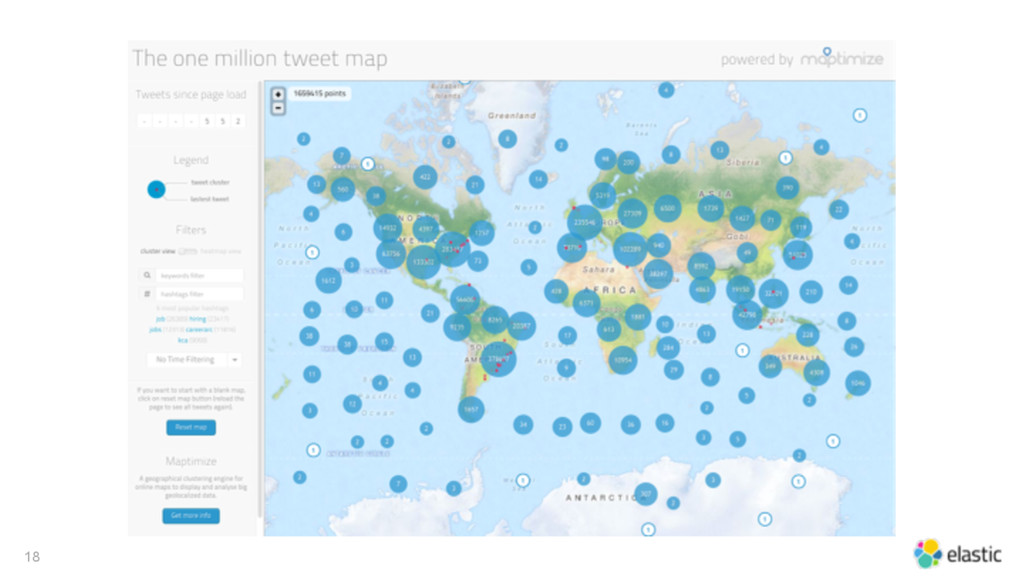The height and width of the screenshot is (576, 1024).
Task: Open the 390 cluster in eastern Siberia
Action: point(788,187)
